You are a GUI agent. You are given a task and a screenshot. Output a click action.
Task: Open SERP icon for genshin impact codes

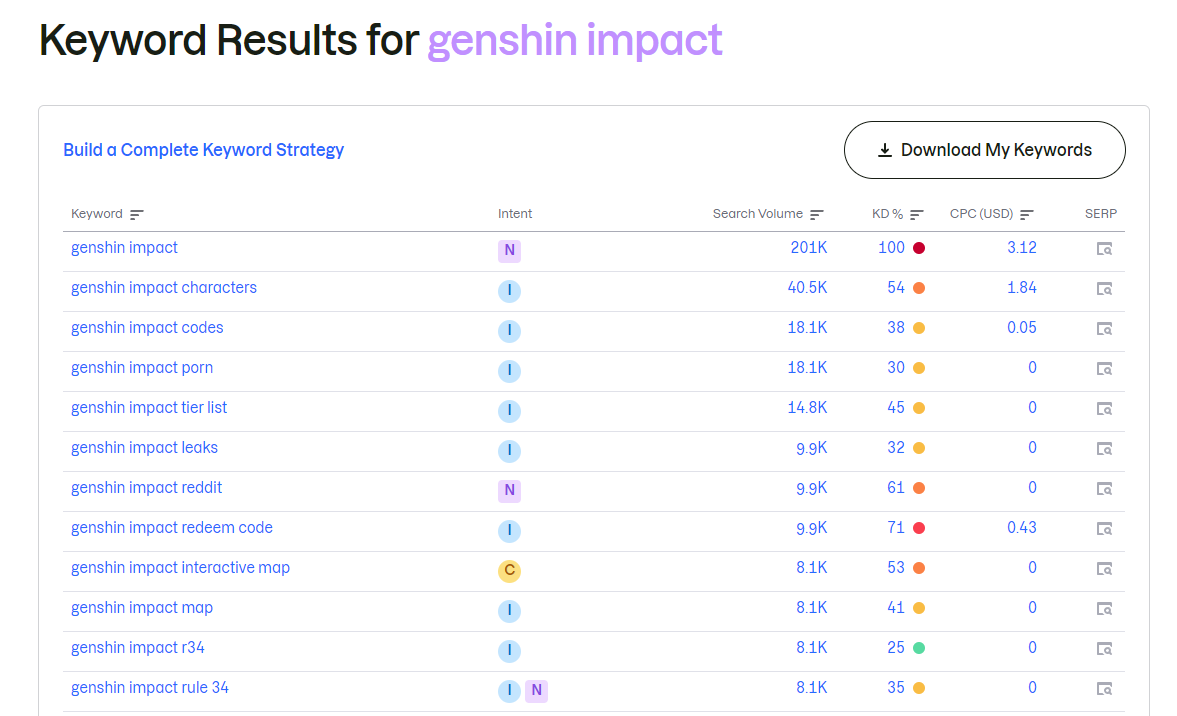1104,329
